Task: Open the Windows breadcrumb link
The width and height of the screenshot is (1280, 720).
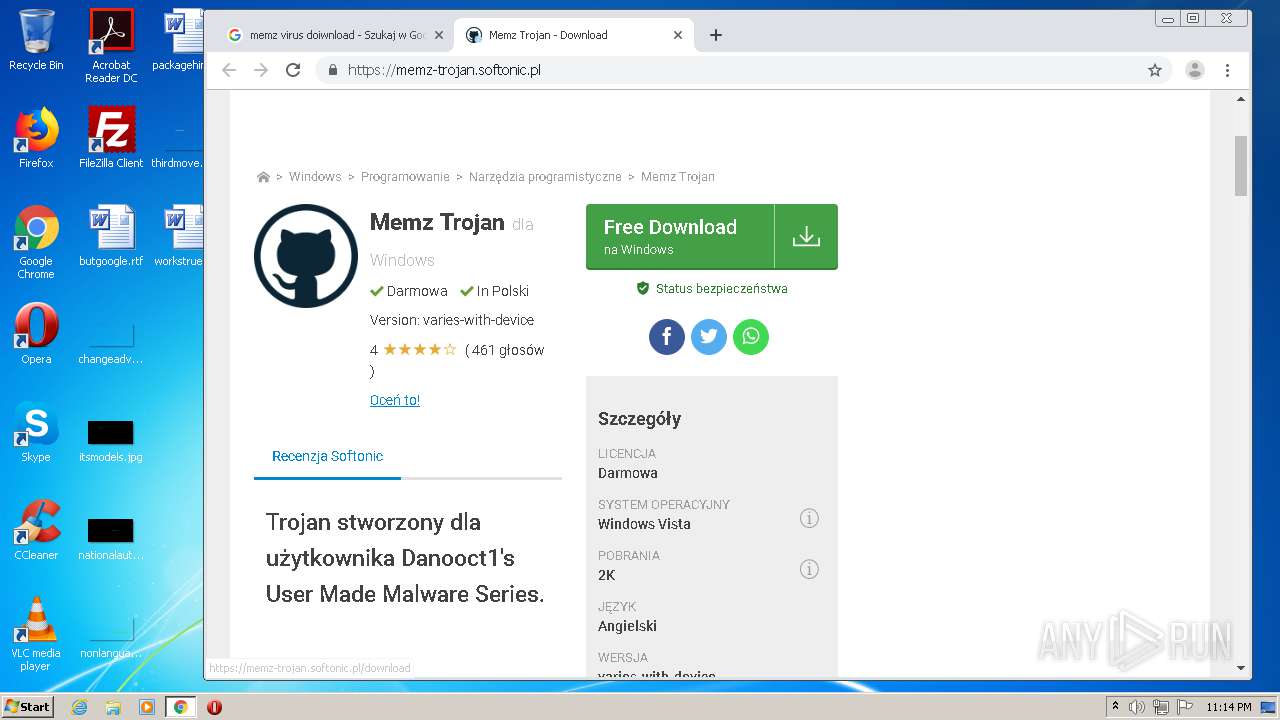Action: 315,177
